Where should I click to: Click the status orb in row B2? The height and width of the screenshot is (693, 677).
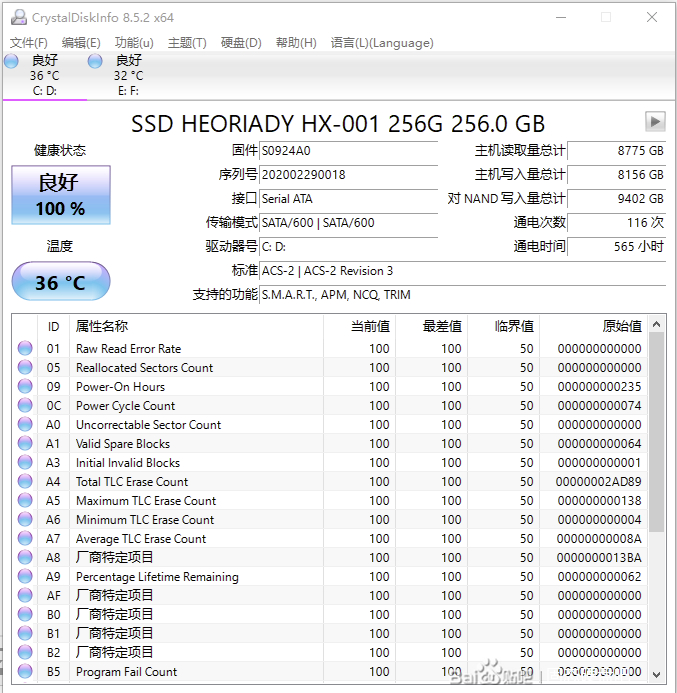25,652
